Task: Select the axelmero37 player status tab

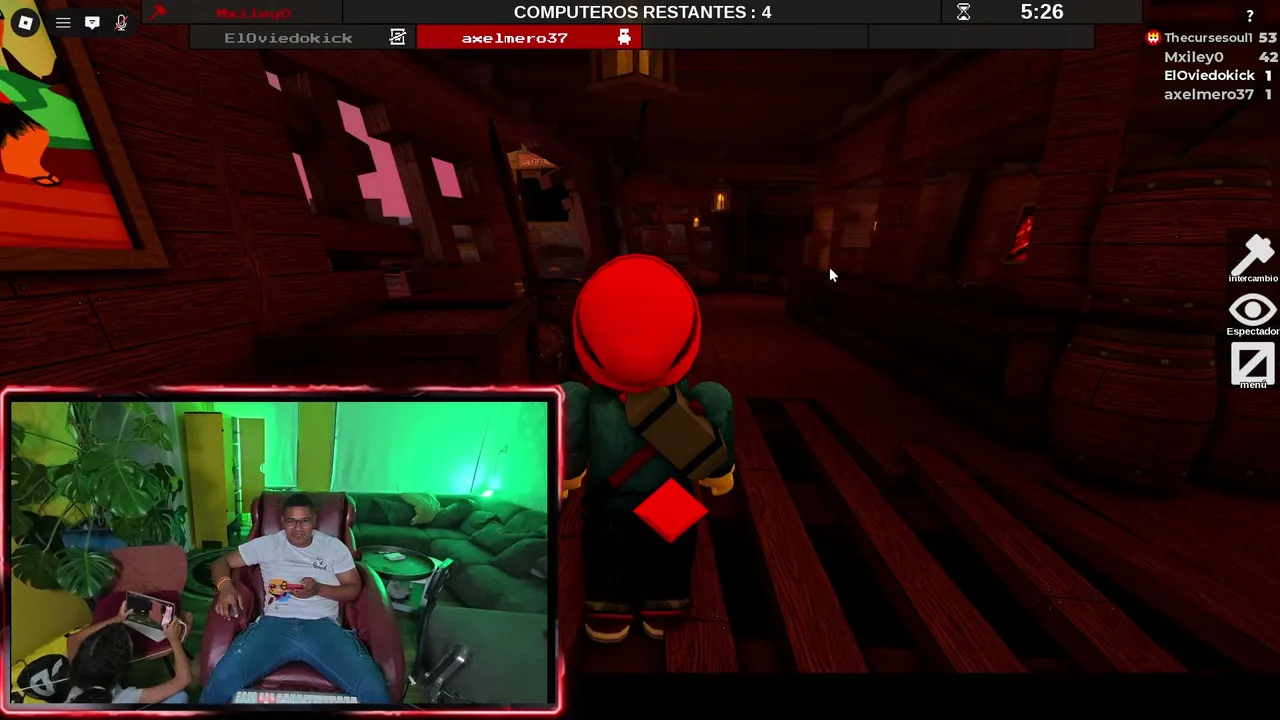Action: coord(528,38)
